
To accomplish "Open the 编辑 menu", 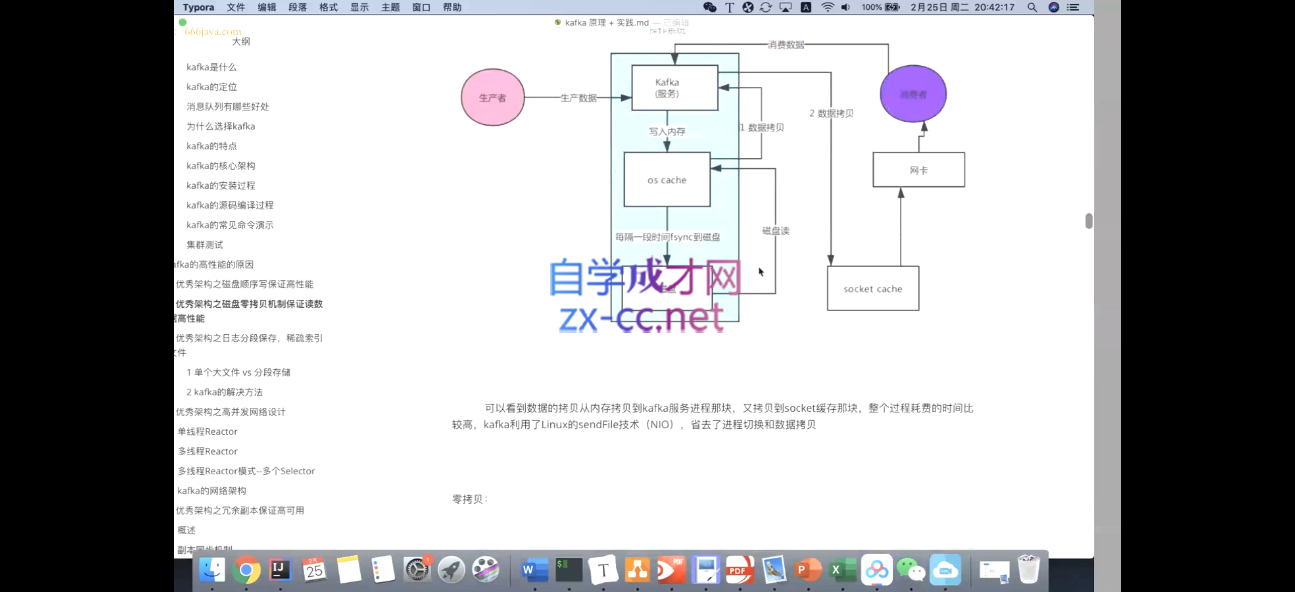I will (x=267, y=7).
